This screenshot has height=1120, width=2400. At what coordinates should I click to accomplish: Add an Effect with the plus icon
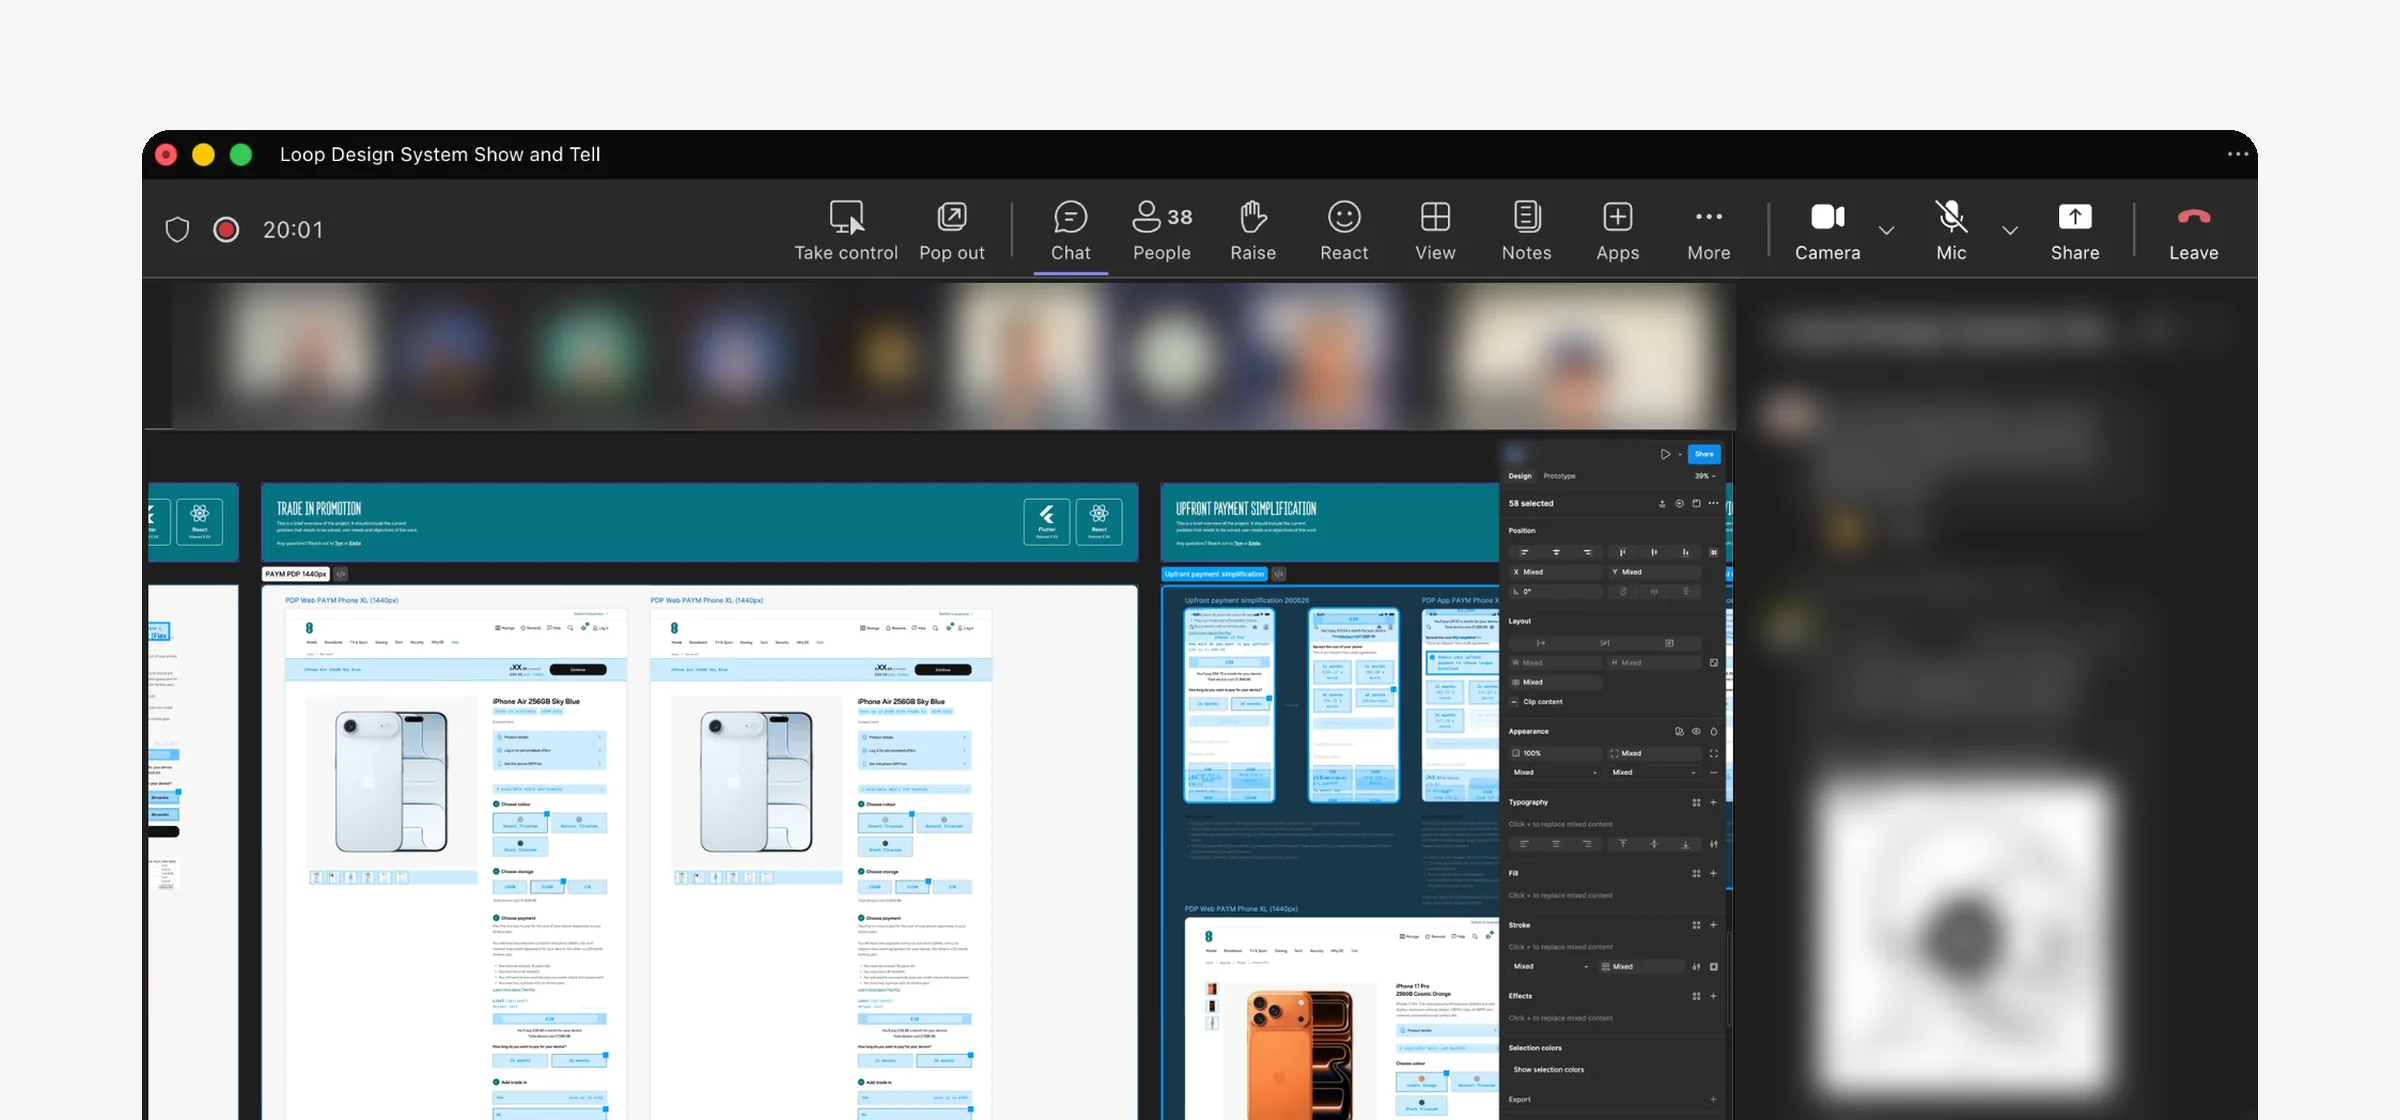pyautogui.click(x=1713, y=997)
